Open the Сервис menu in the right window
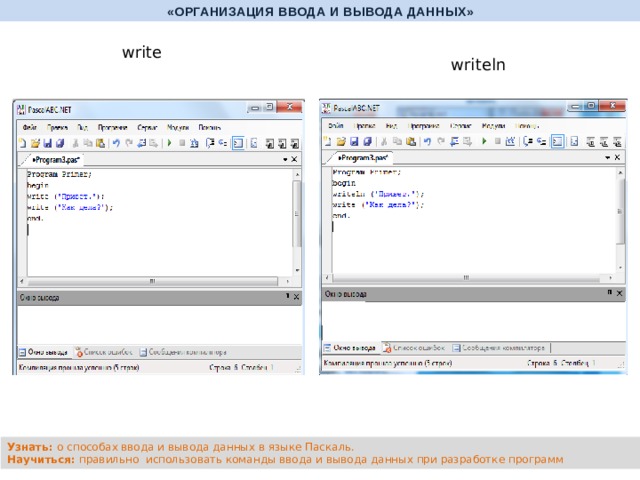 [x=461, y=126]
